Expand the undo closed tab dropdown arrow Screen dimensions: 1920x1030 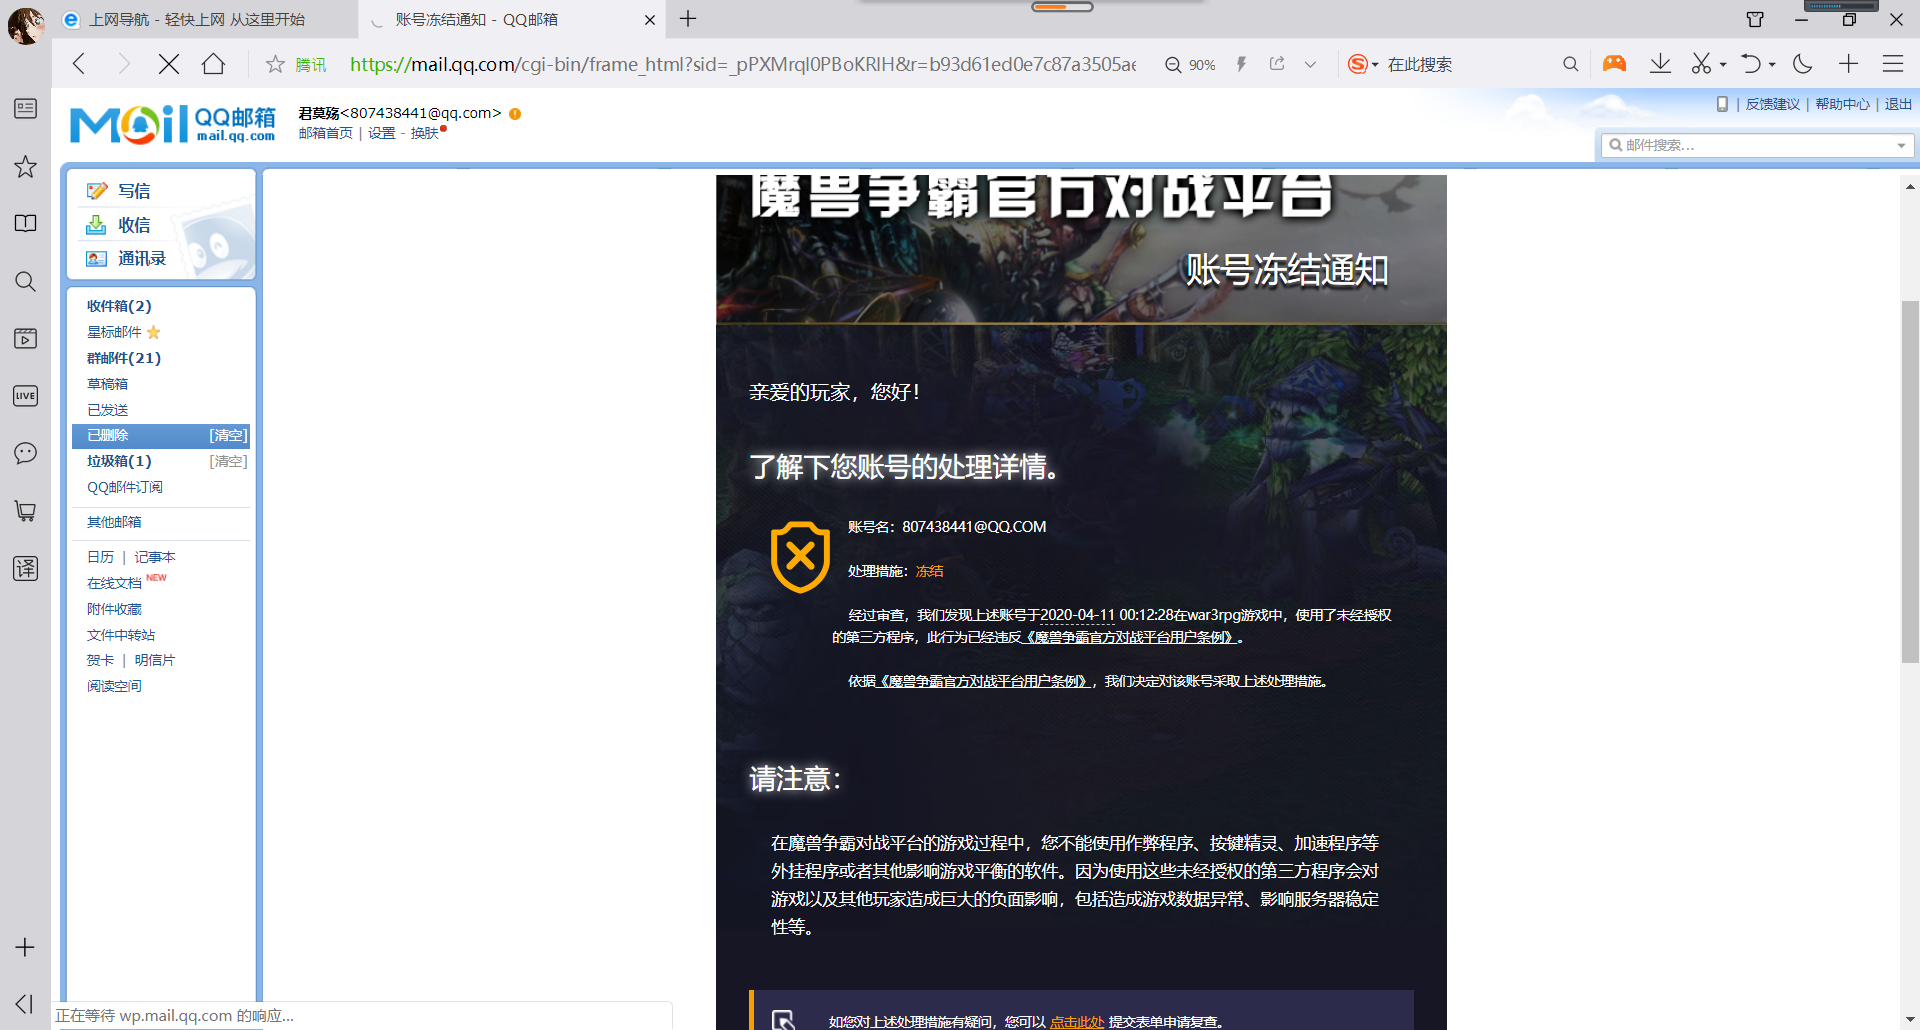point(1772,65)
